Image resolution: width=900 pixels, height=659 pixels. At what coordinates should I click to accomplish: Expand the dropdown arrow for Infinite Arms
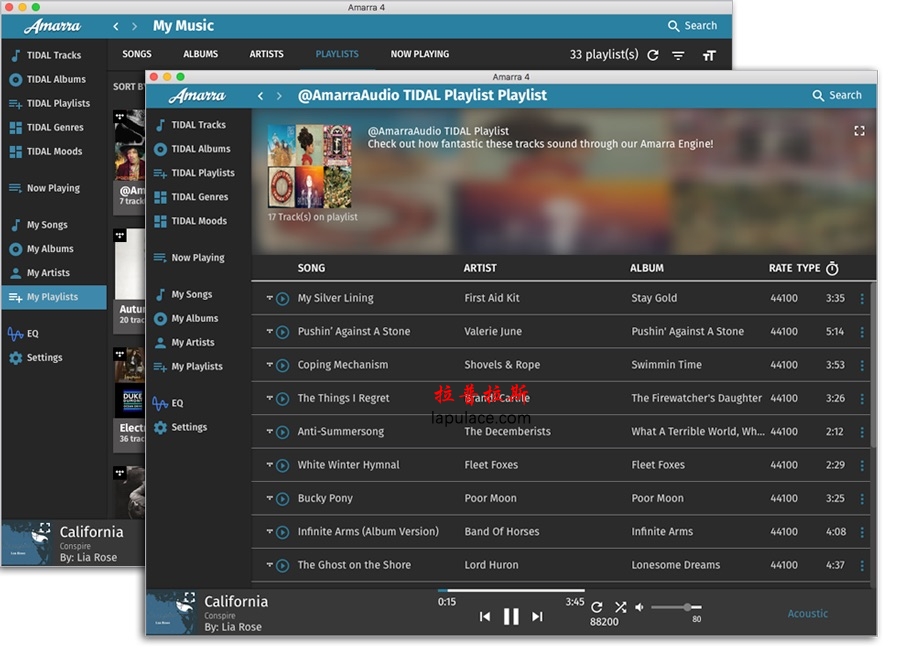[269, 532]
